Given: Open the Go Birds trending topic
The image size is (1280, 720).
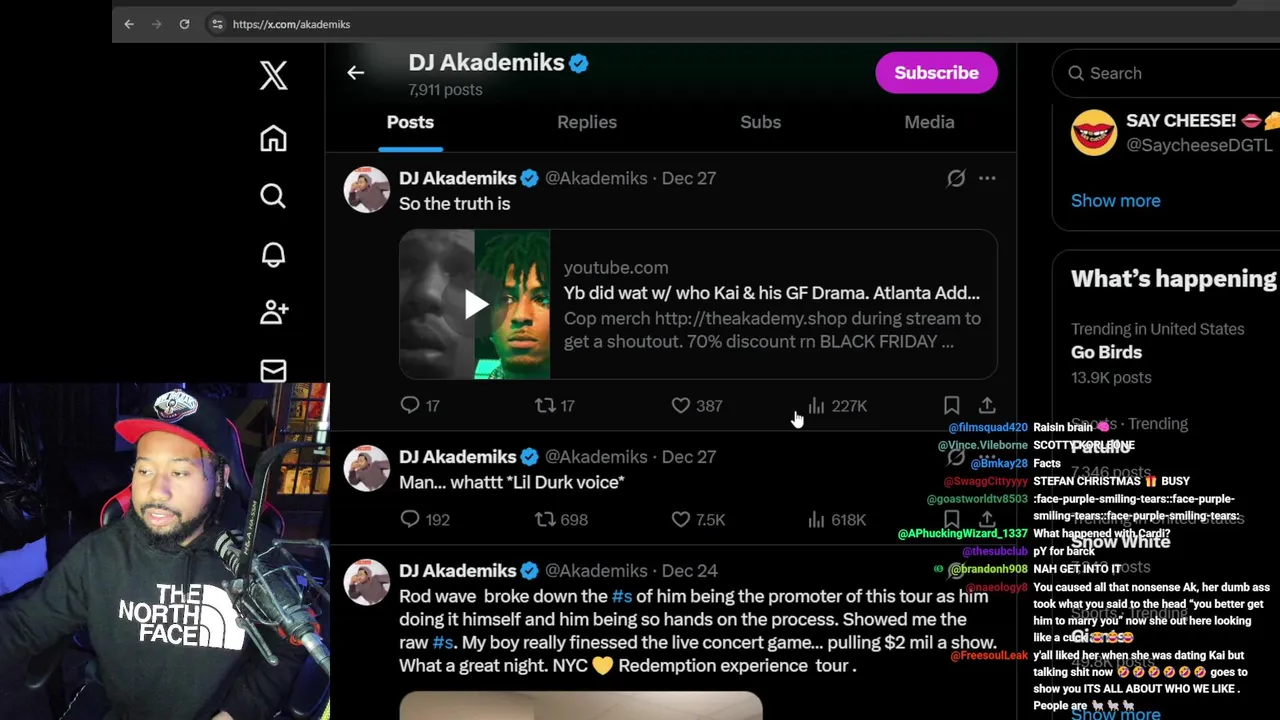Looking at the screenshot, I should point(1106,352).
